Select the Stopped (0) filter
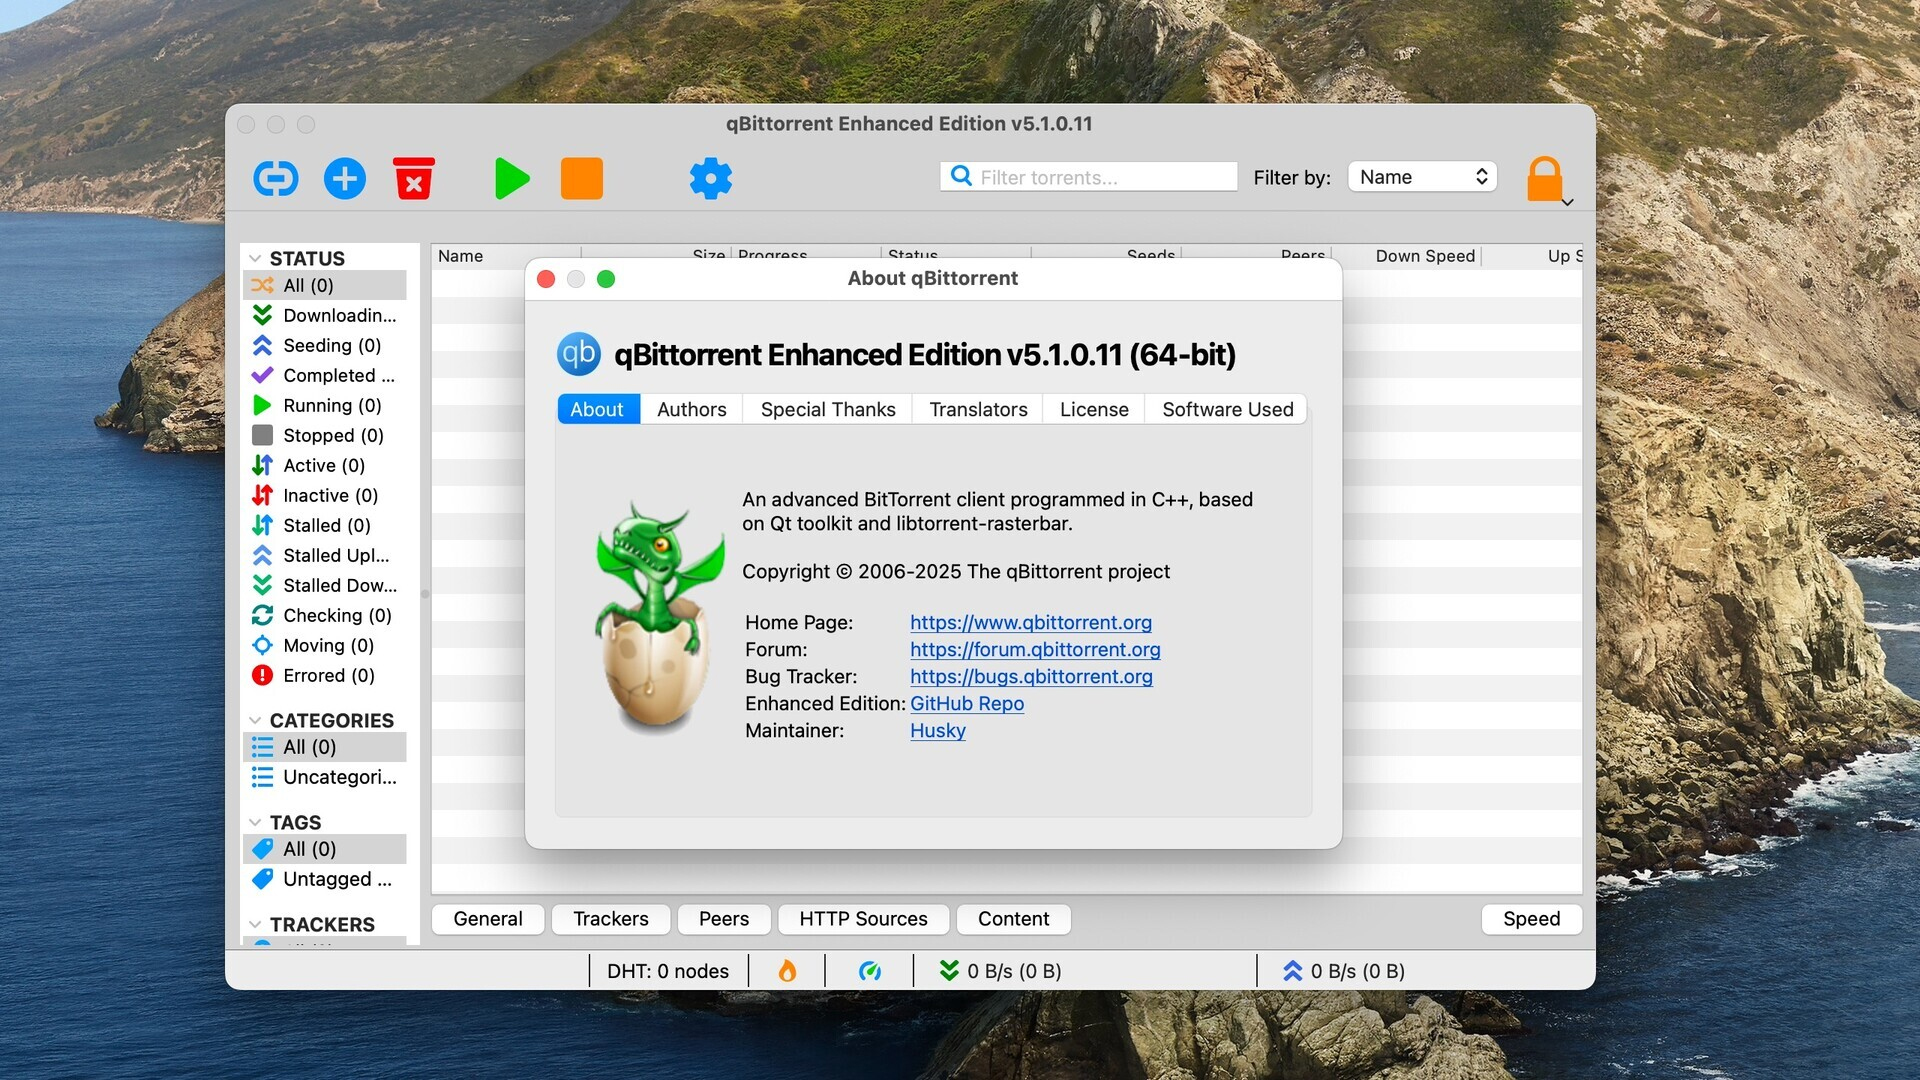 pyautogui.click(x=325, y=435)
